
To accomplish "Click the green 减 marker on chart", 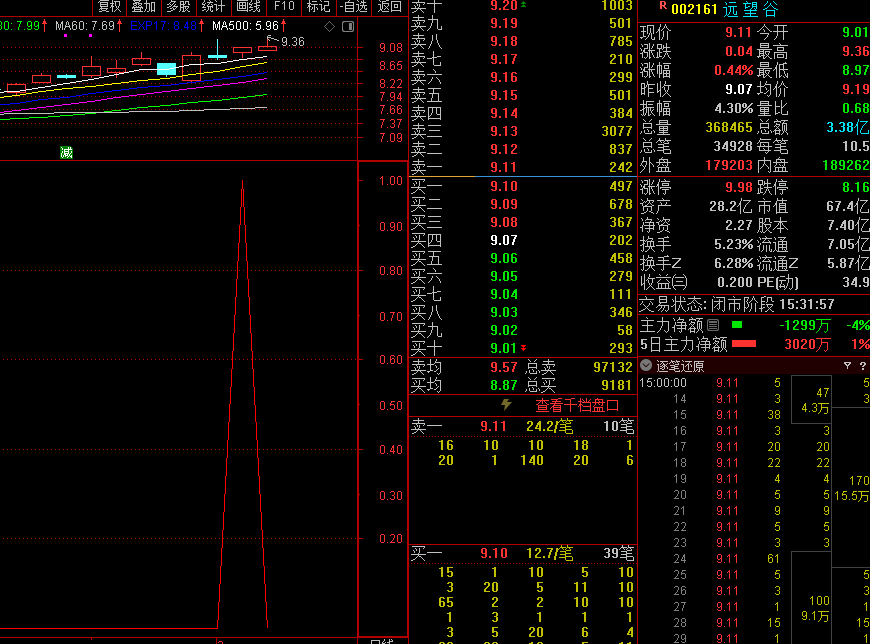I will coord(66,152).
